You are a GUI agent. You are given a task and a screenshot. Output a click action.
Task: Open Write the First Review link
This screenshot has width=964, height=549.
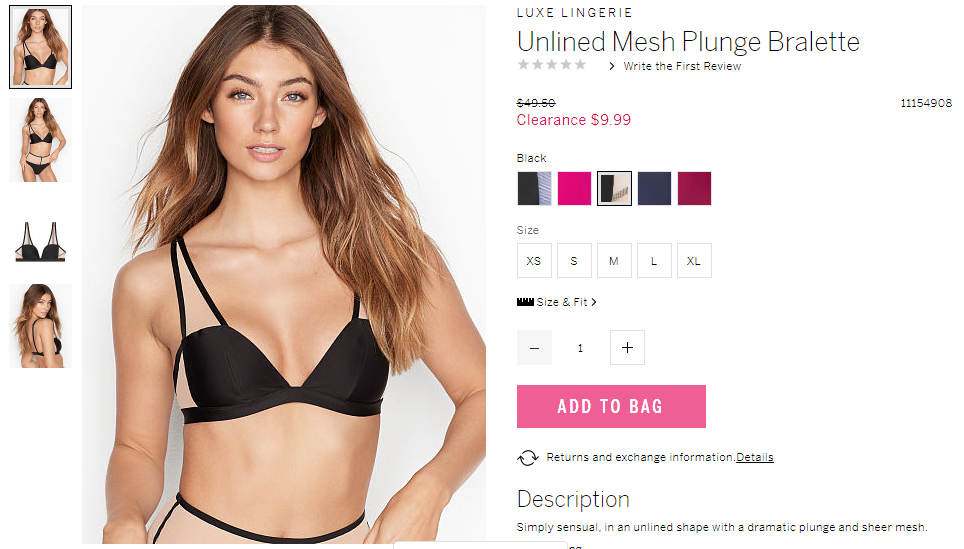tap(682, 66)
